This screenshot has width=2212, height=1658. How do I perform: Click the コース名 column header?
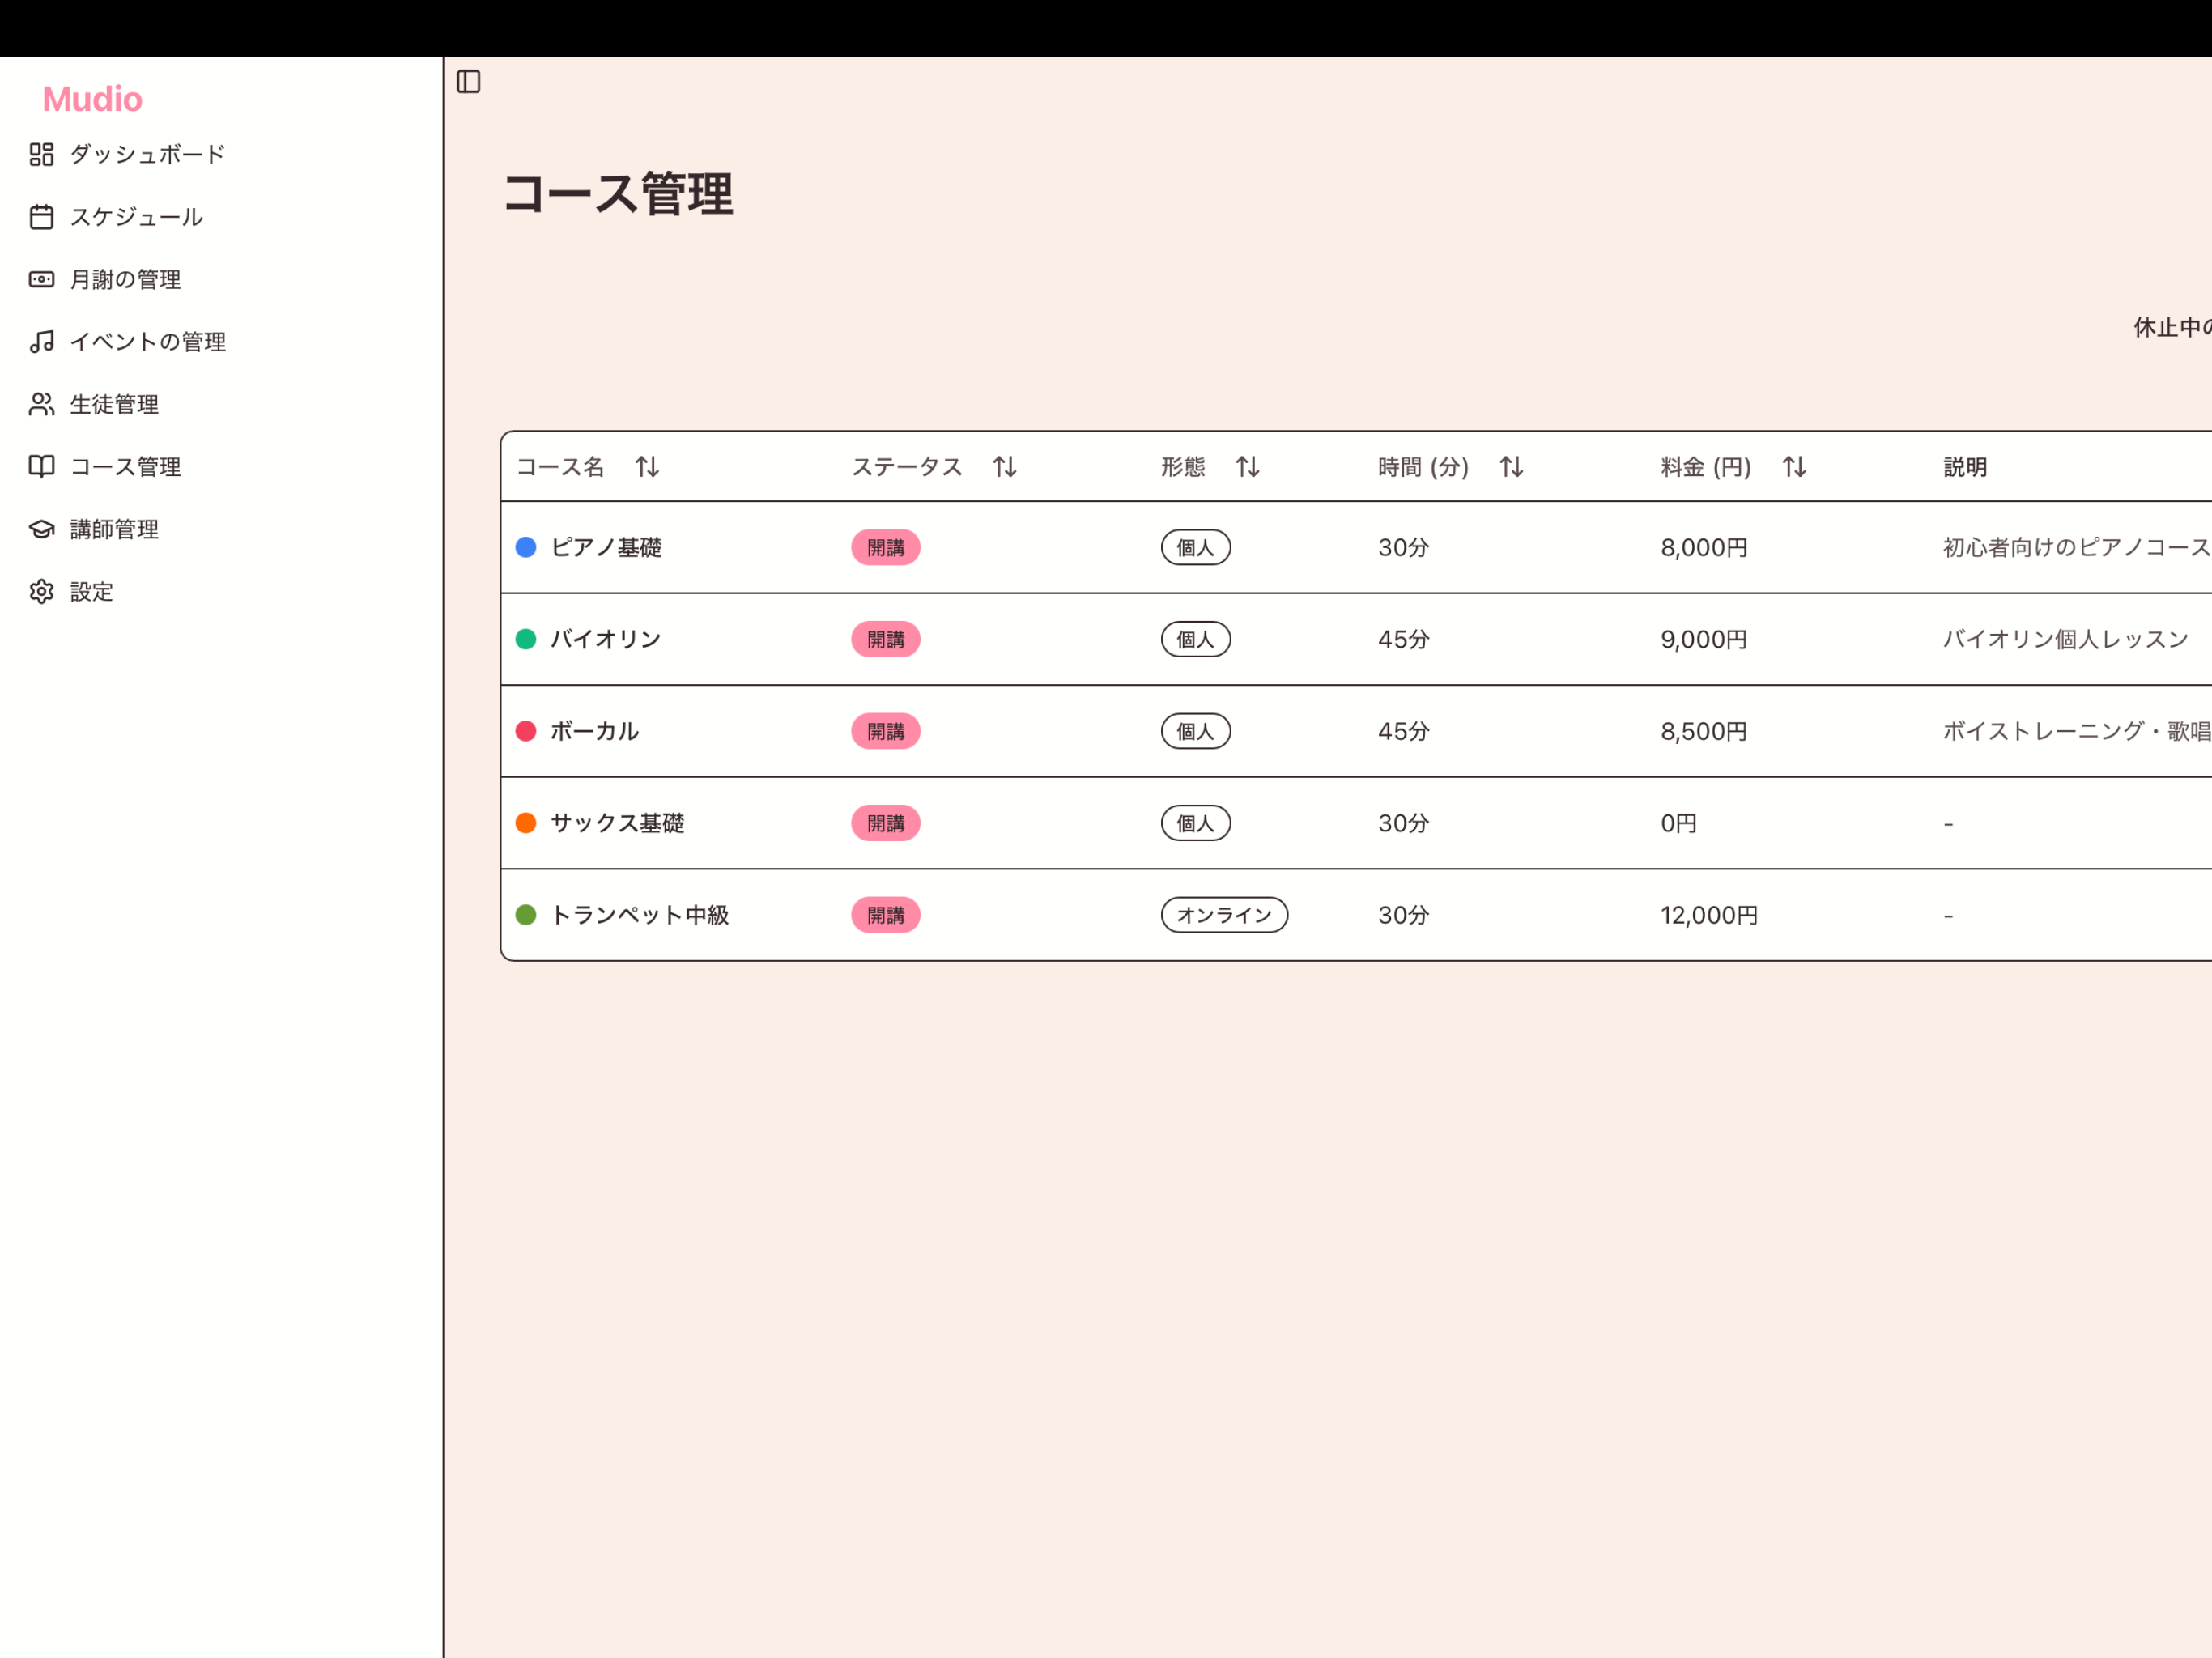(560, 467)
